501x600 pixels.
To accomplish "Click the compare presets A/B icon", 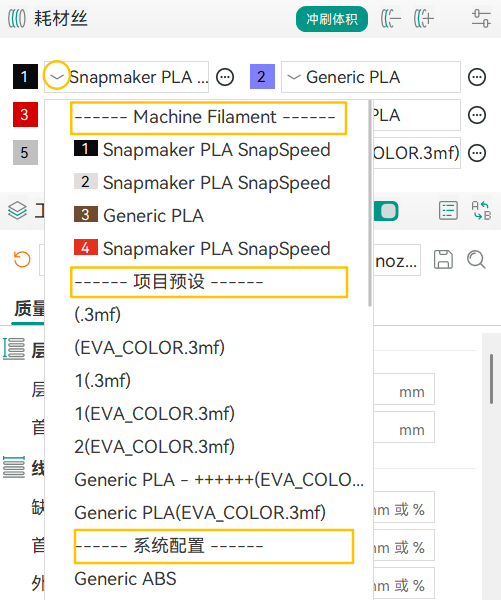I will click(x=481, y=210).
